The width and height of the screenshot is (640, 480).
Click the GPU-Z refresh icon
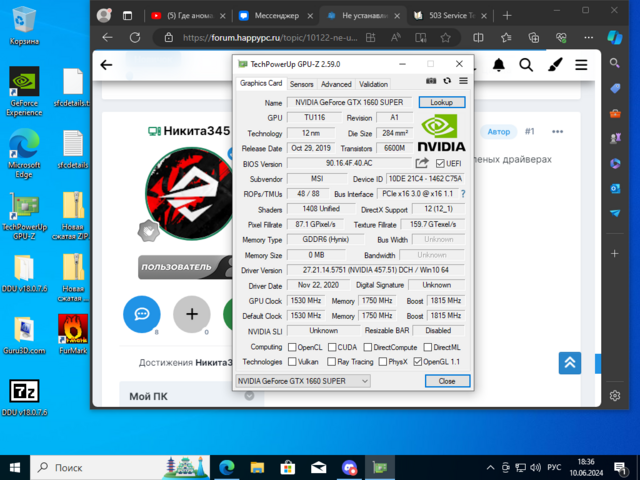[447, 81]
